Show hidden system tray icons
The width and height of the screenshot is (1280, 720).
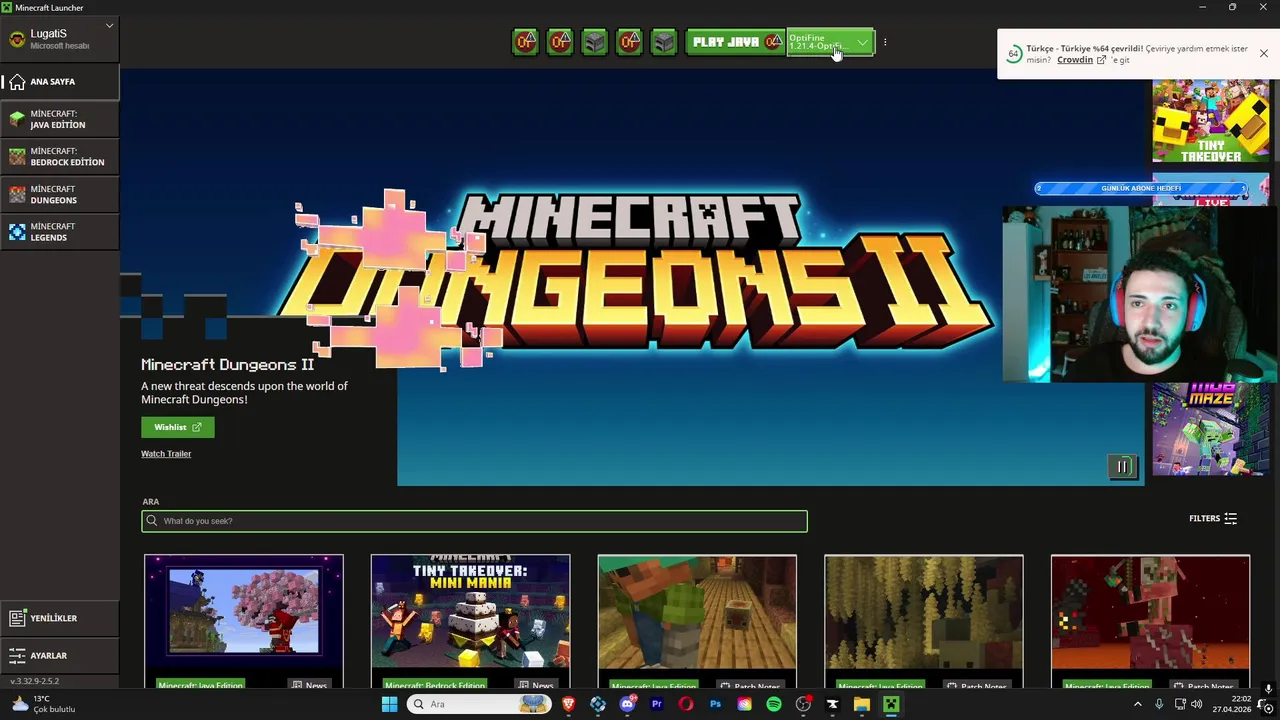1137,704
